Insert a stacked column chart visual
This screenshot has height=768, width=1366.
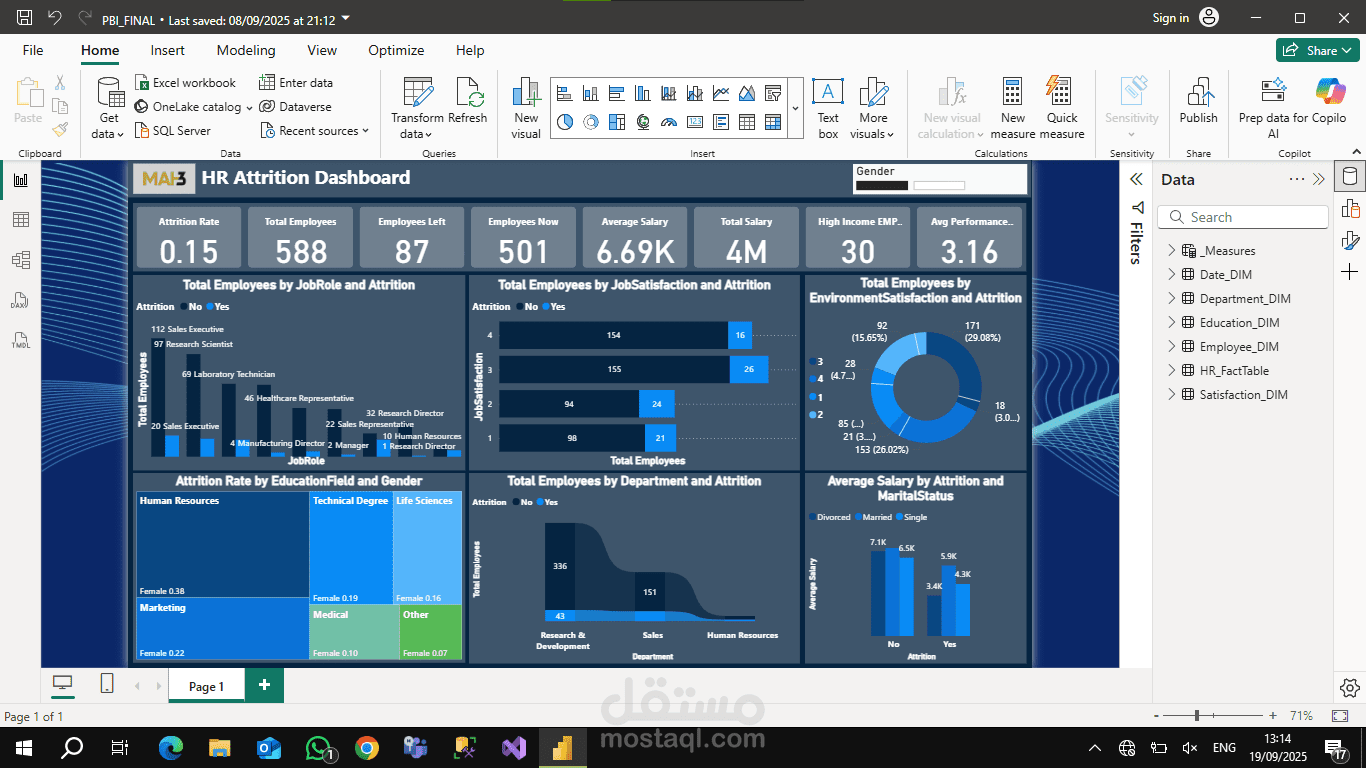590,94
